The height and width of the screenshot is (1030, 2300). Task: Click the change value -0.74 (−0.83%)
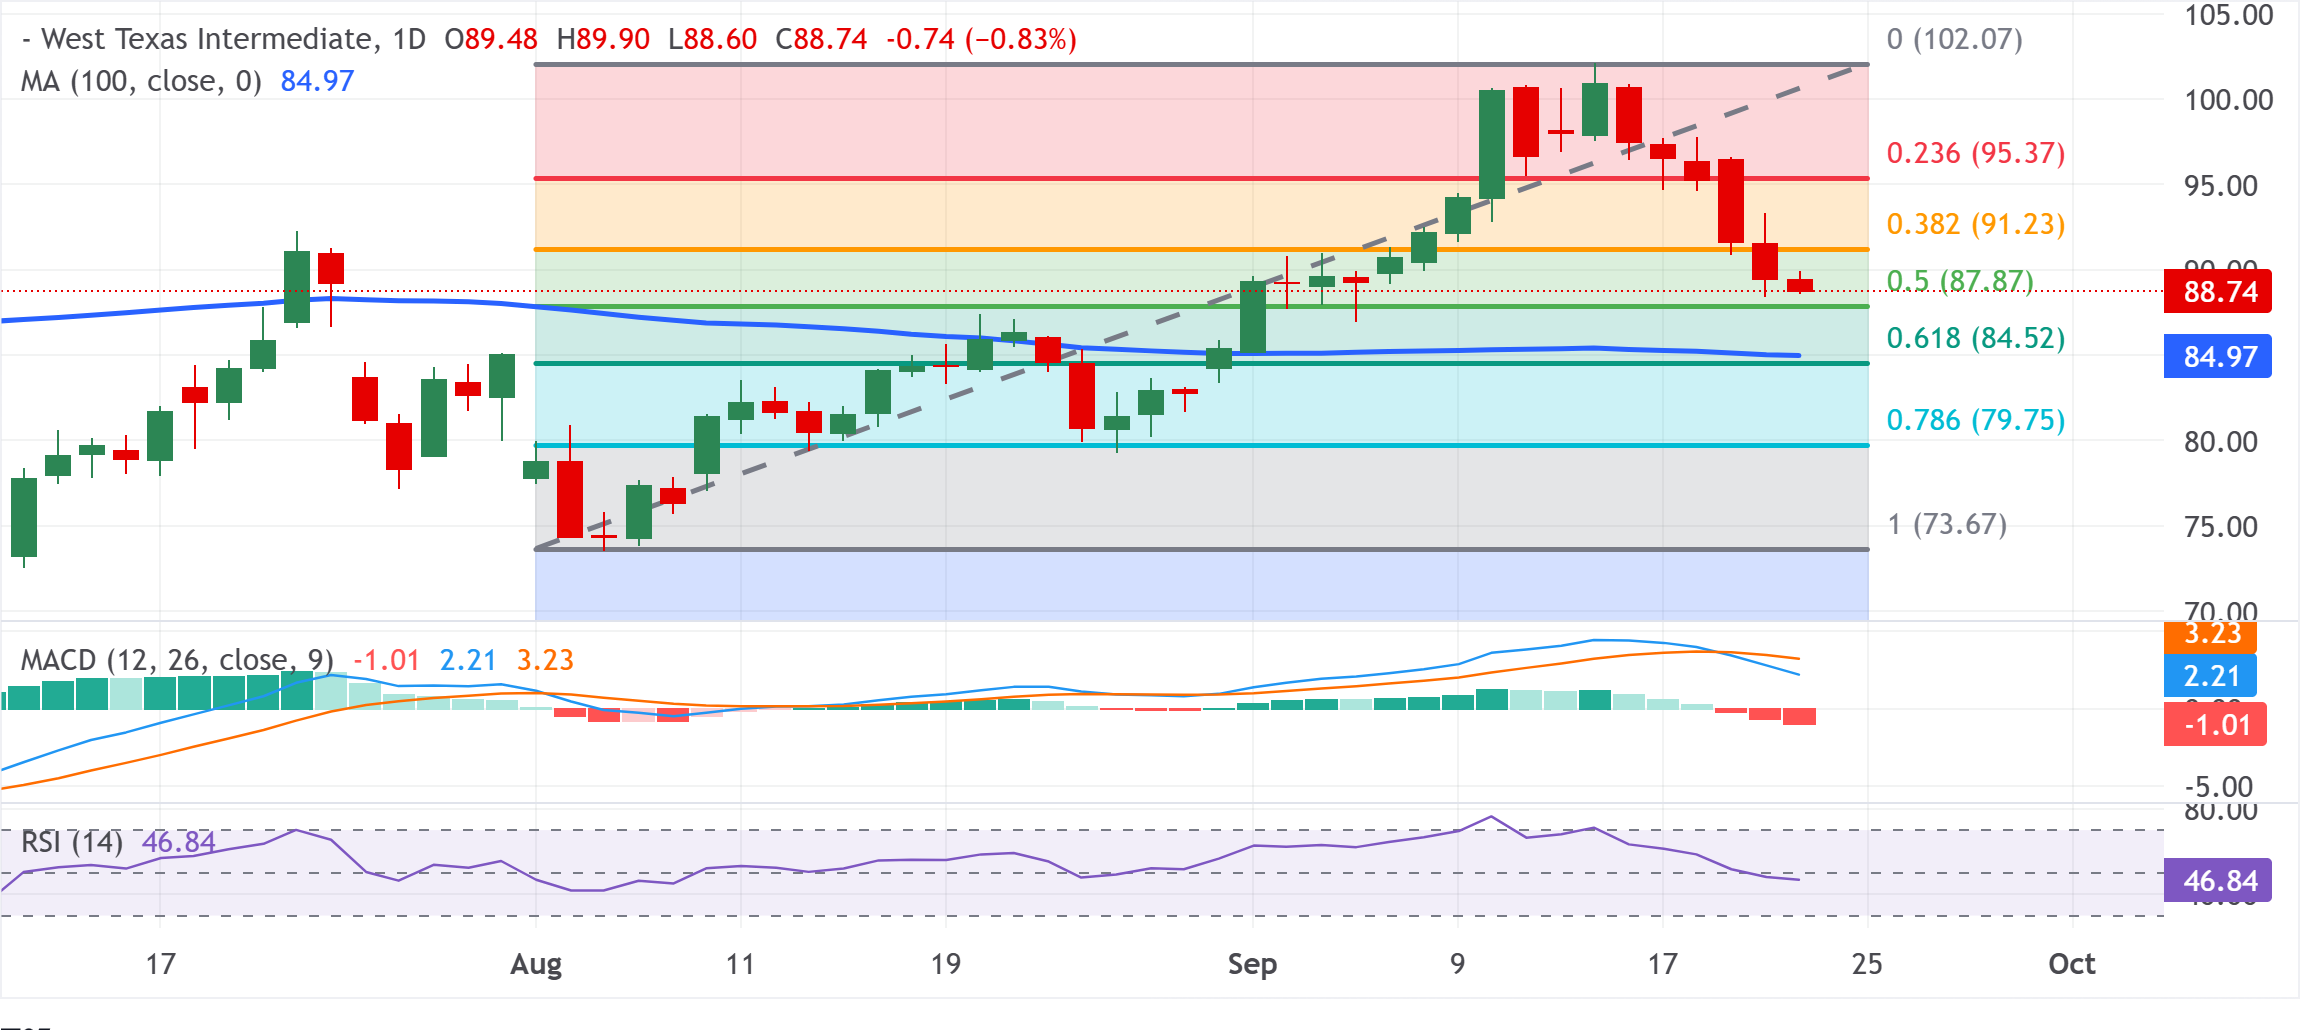pyautogui.click(x=981, y=39)
